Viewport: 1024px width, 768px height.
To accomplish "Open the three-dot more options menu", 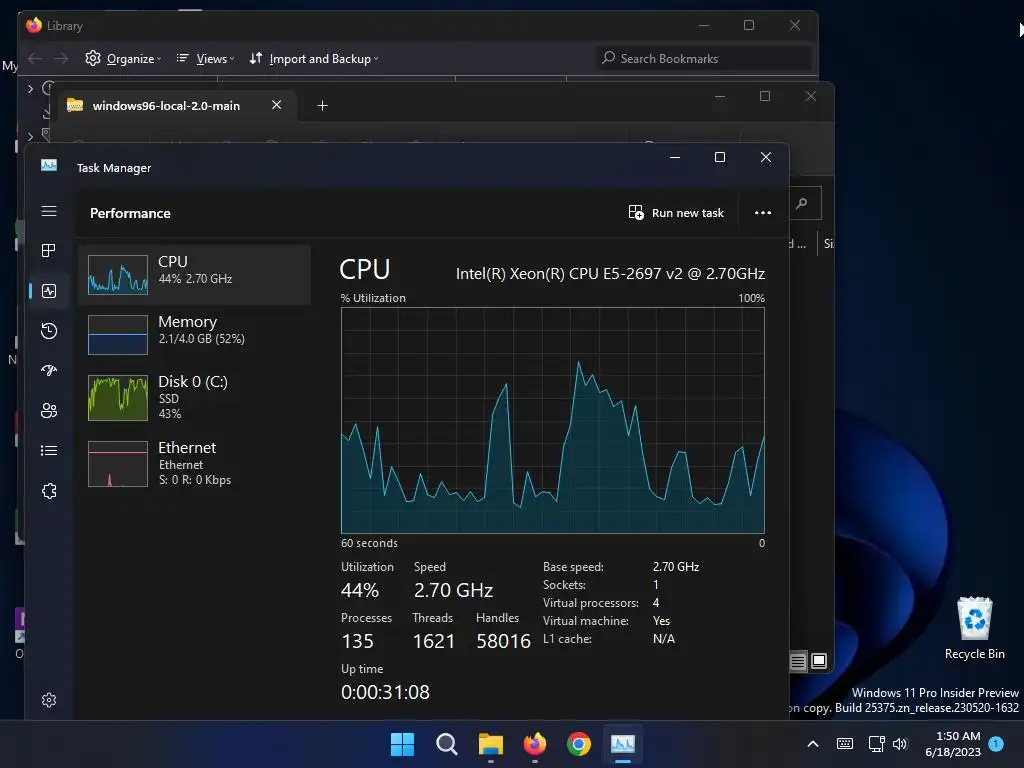I will click(x=763, y=213).
